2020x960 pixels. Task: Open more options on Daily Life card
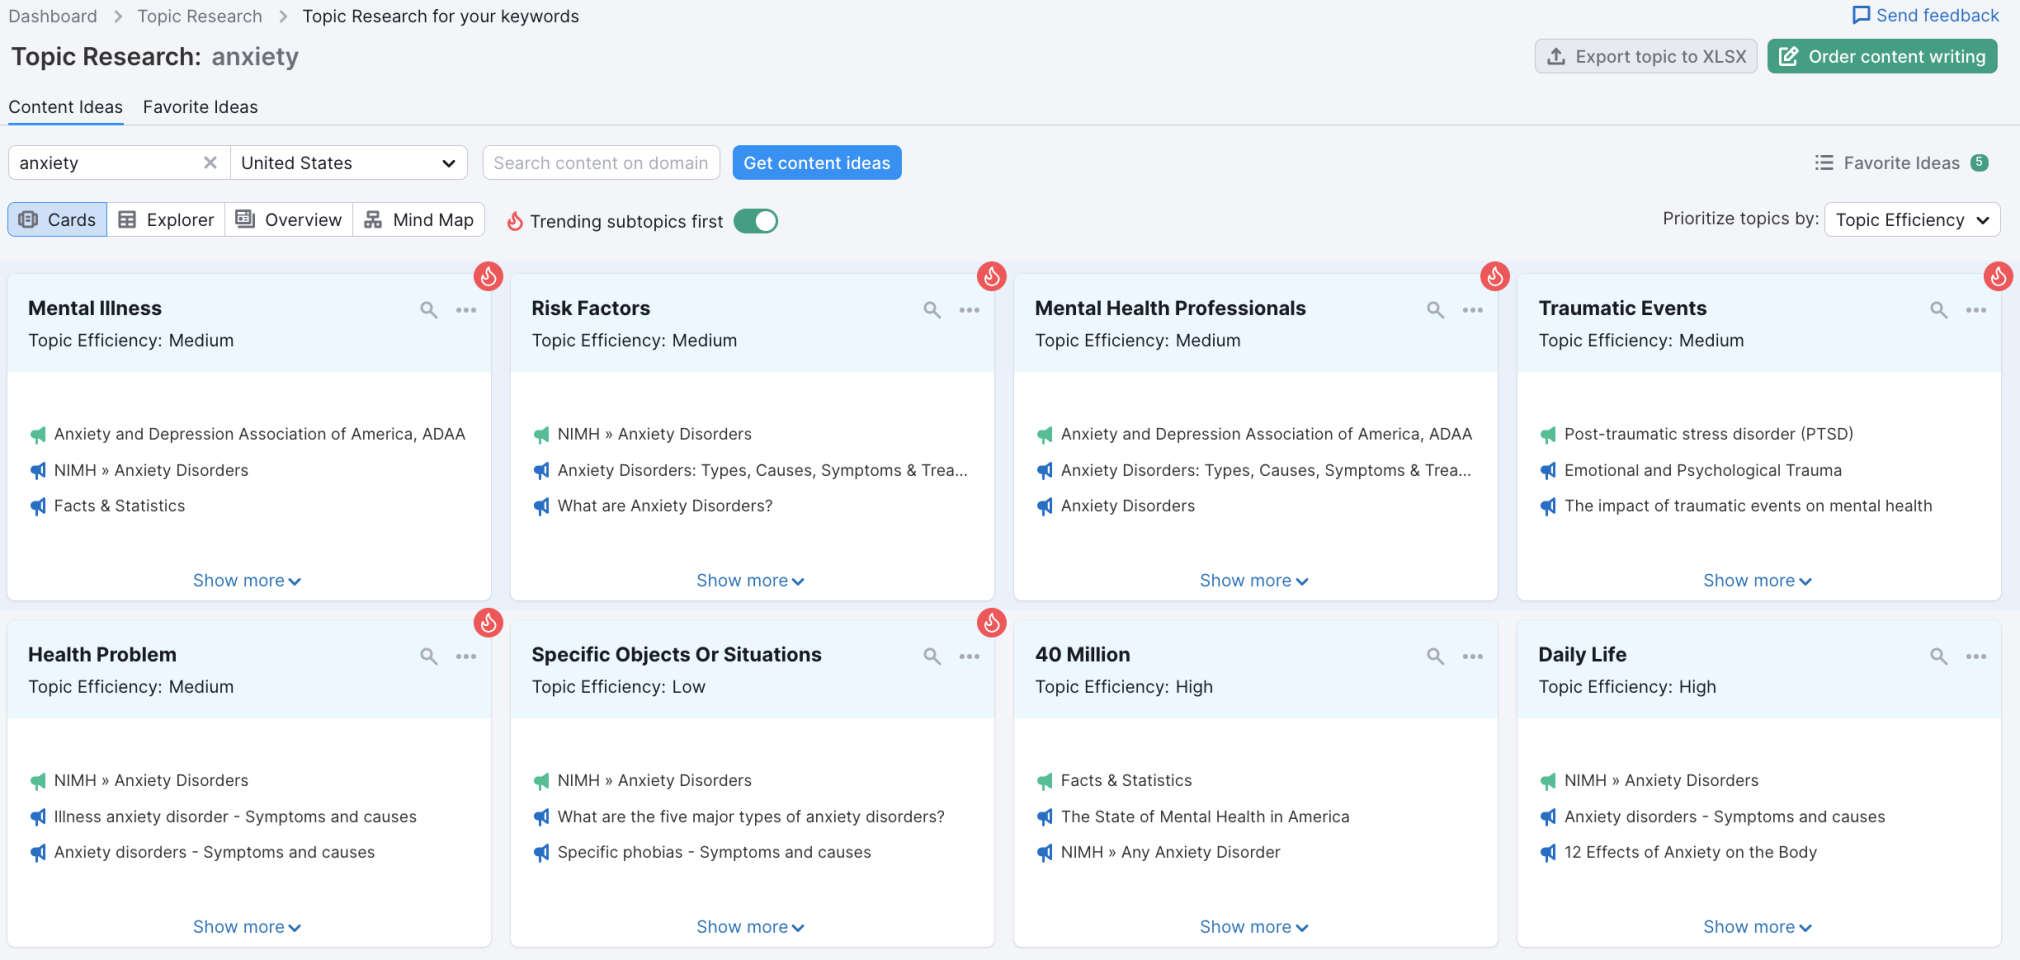pos(1976,656)
